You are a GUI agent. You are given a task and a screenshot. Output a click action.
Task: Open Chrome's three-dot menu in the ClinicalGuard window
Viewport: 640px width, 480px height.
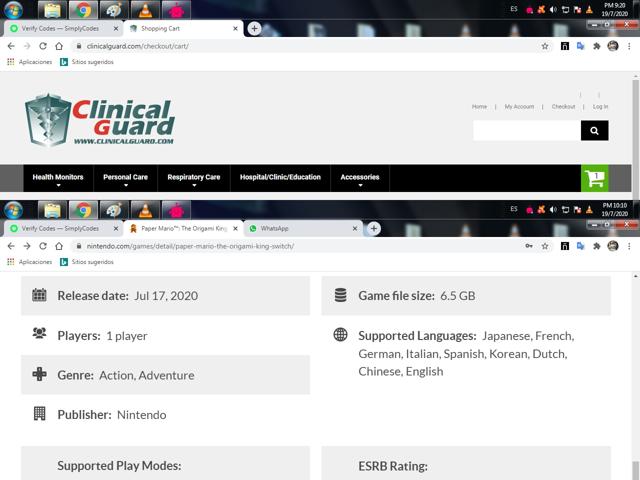pyautogui.click(x=629, y=46)
